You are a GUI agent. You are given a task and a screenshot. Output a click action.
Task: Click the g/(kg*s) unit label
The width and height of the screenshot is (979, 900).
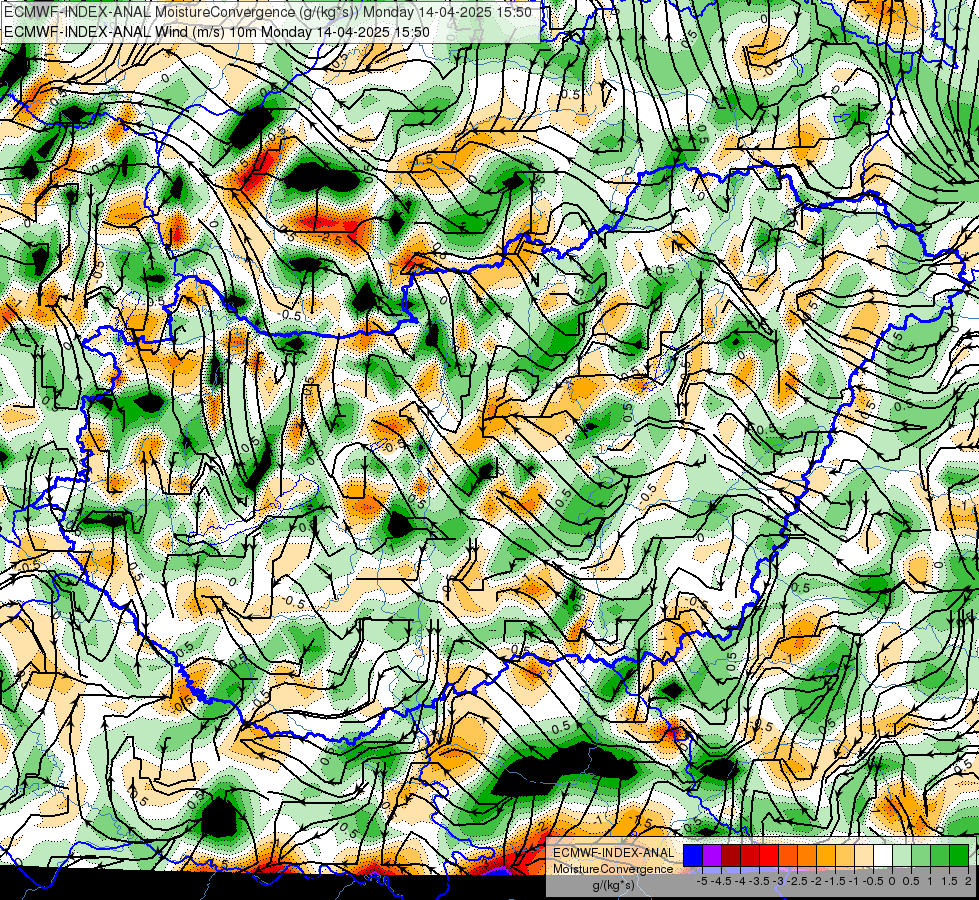tap(614, 886)
